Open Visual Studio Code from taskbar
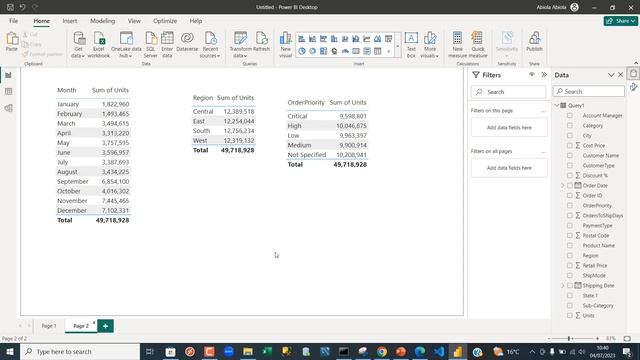 click(x=439, y=351)
